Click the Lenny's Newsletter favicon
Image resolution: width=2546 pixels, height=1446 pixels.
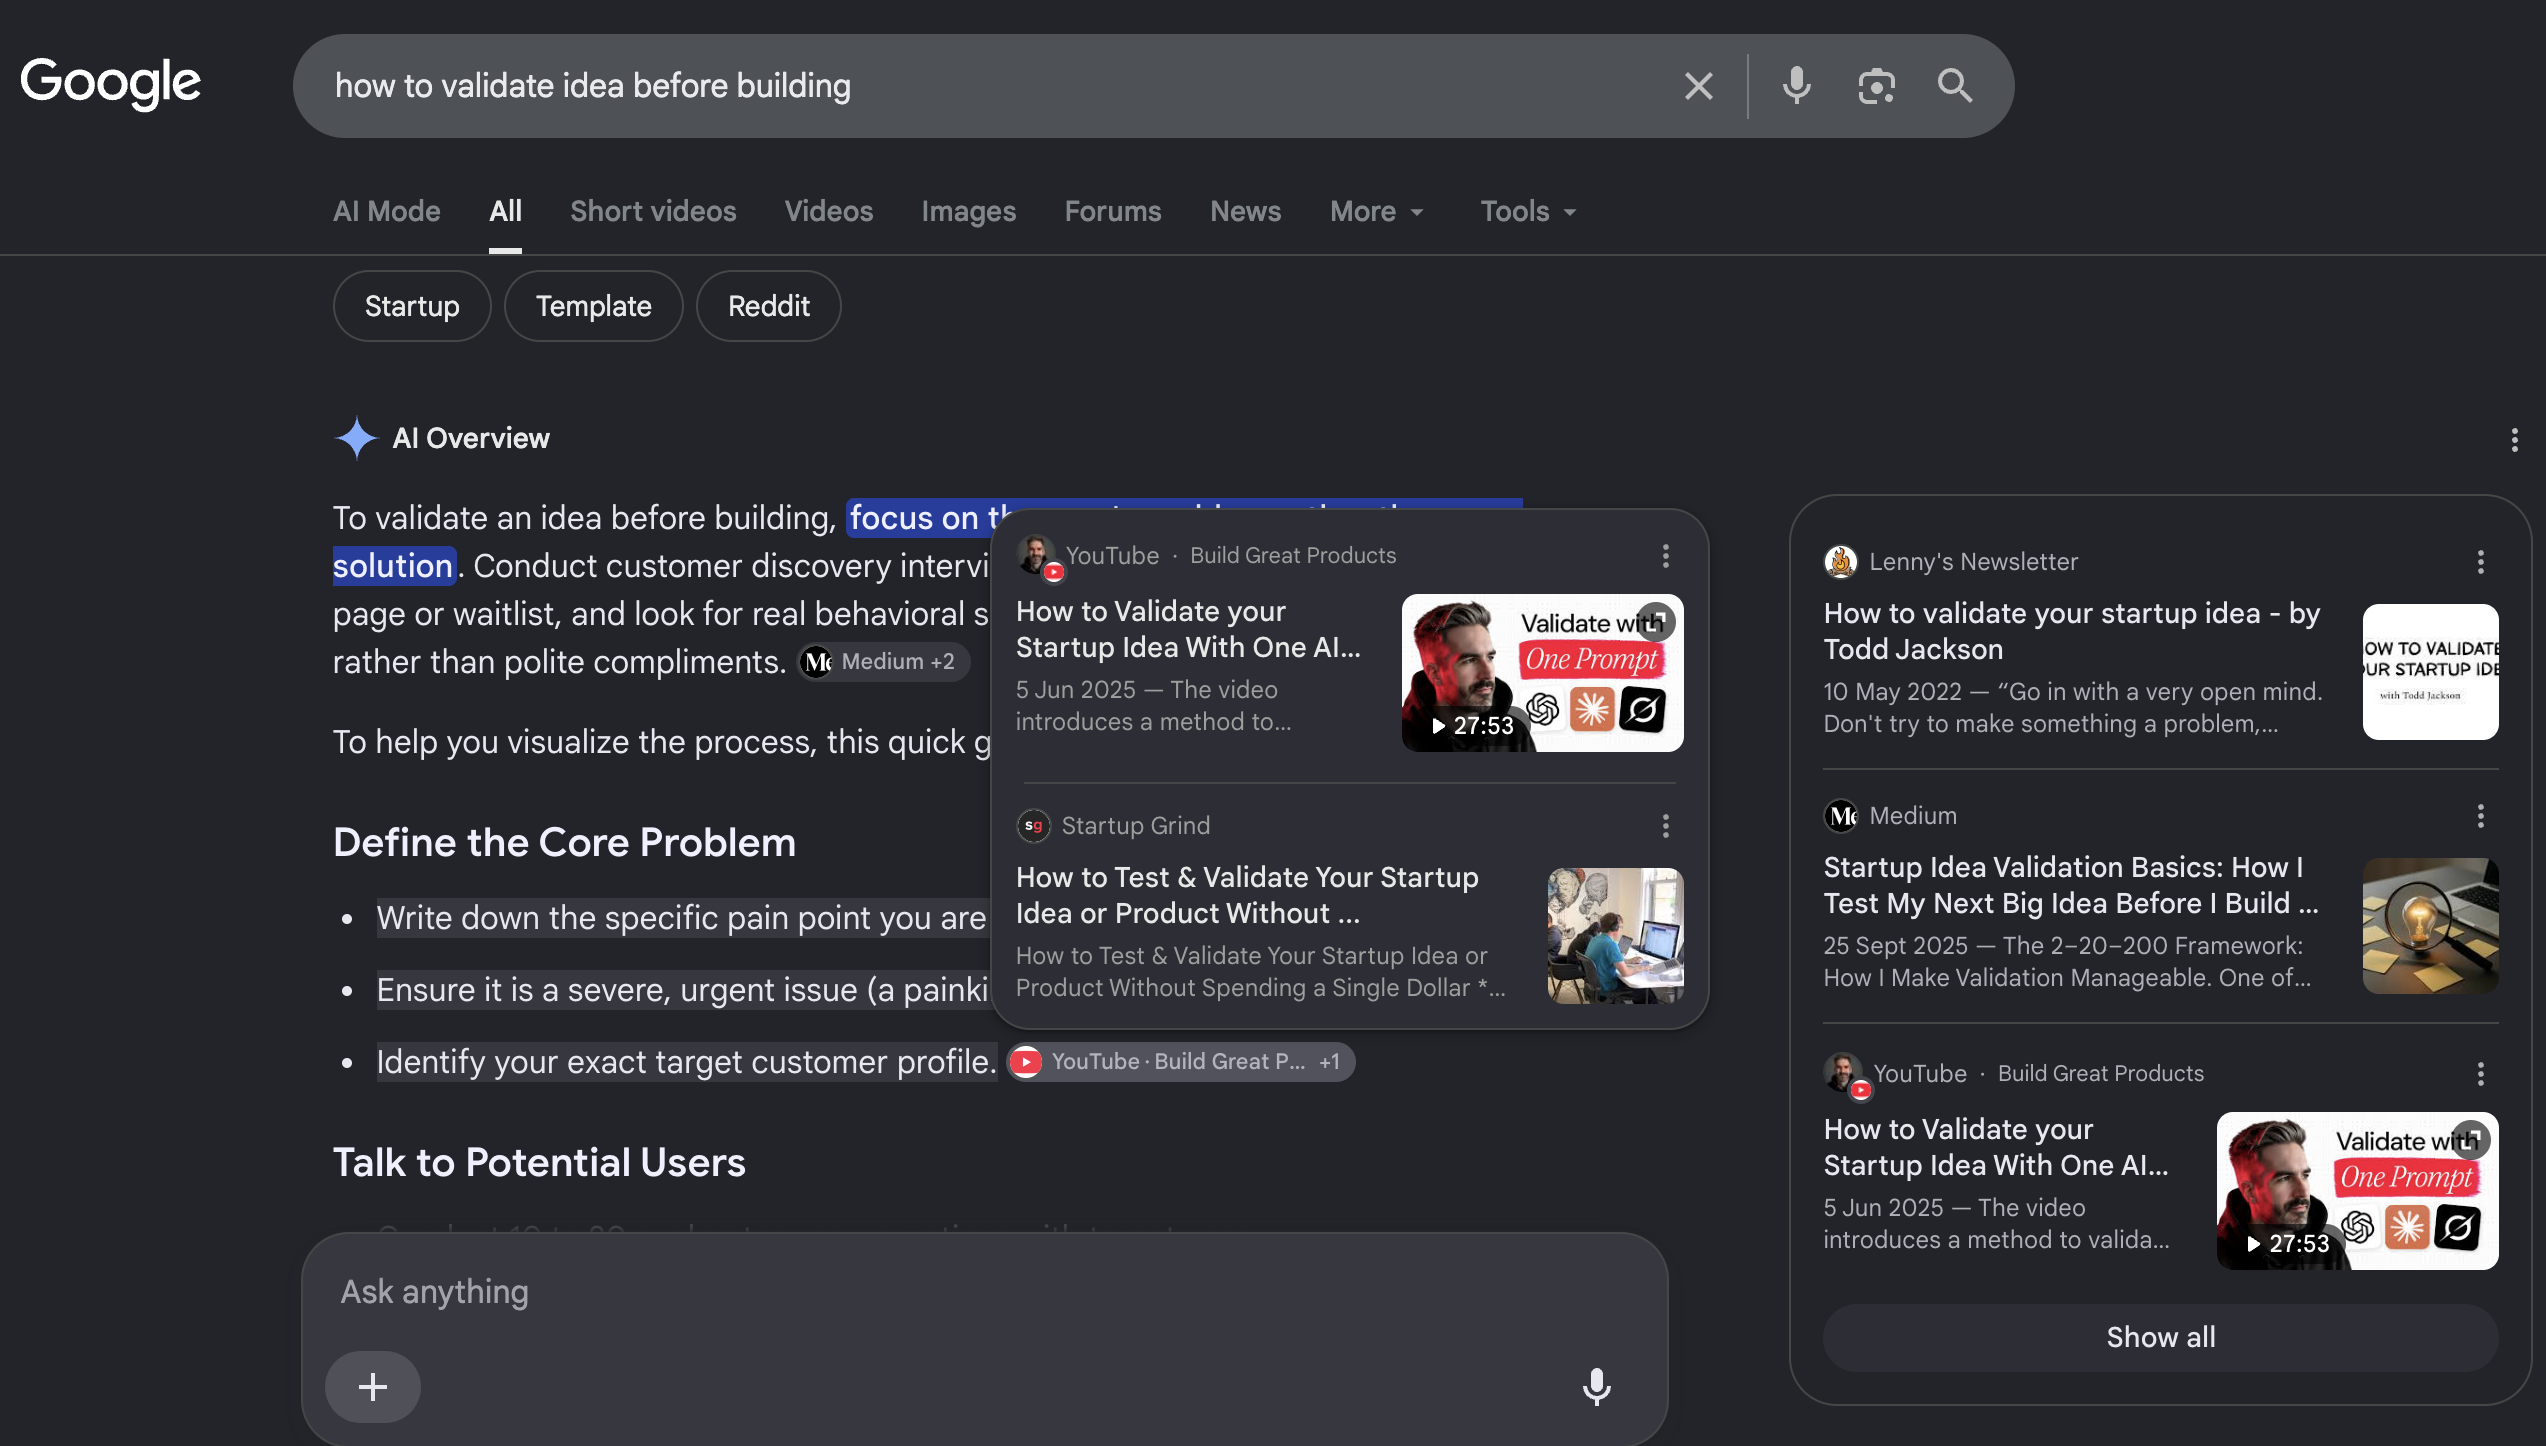(1841, 562)
